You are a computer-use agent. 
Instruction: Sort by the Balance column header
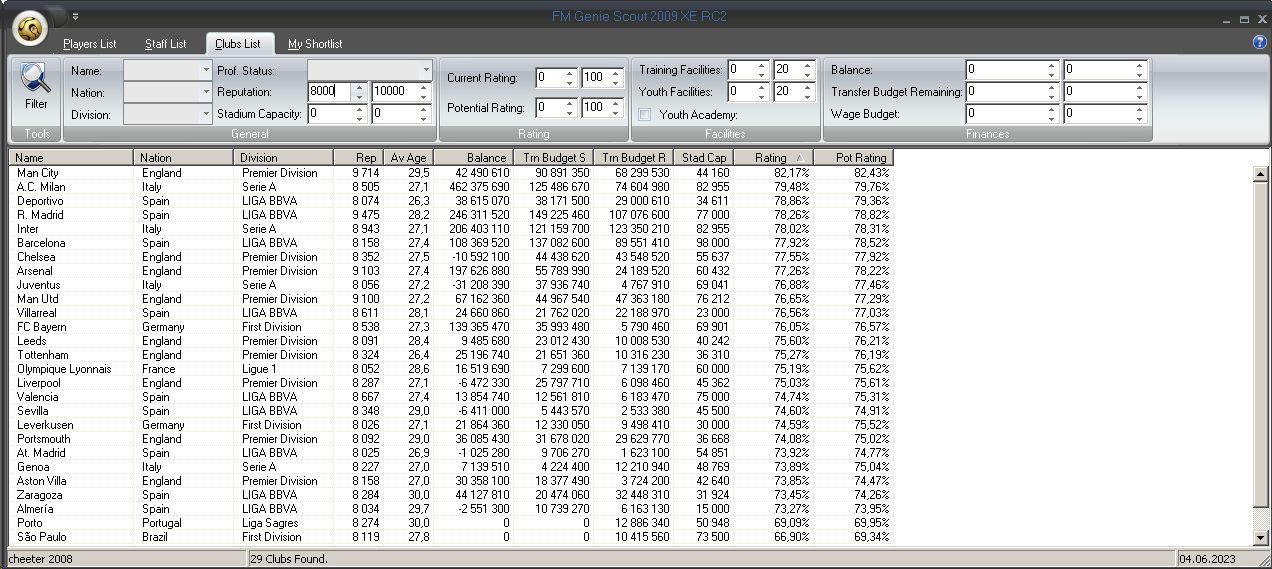473,158
